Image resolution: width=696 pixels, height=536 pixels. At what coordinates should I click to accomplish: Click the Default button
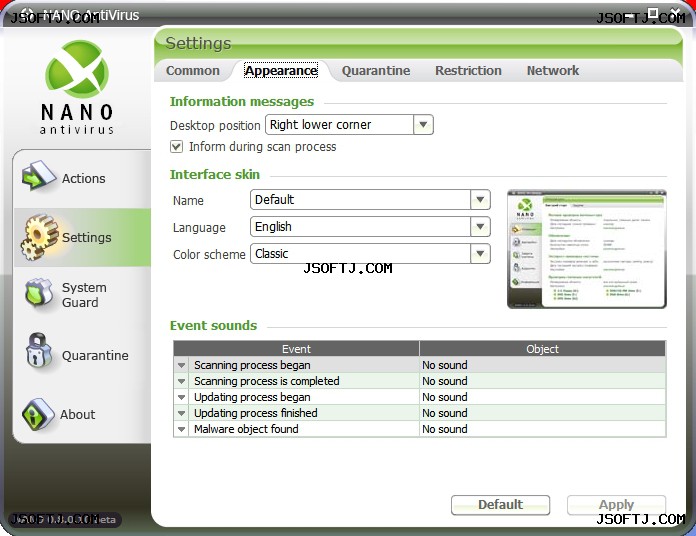click(500, 505)
